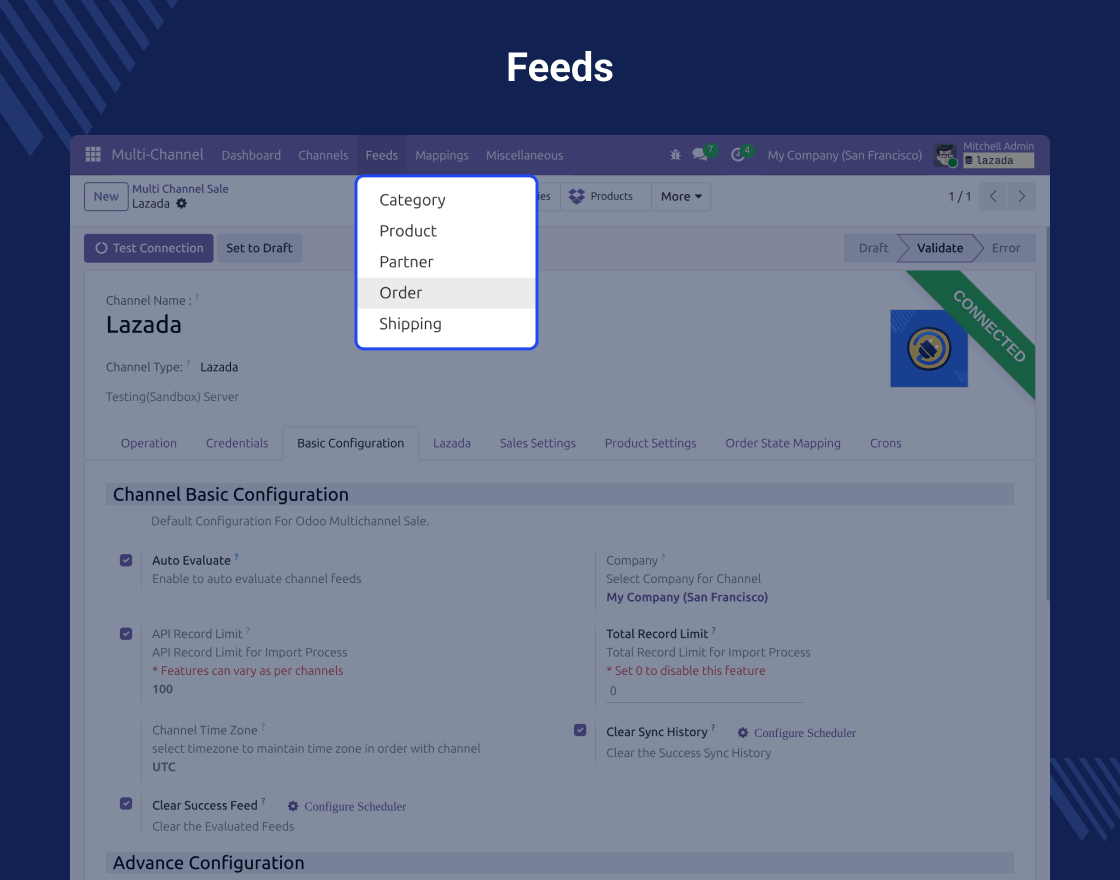This screenshot has height=880, width=1120.
Task: Click the lazada database label
Action: [998, 161]
